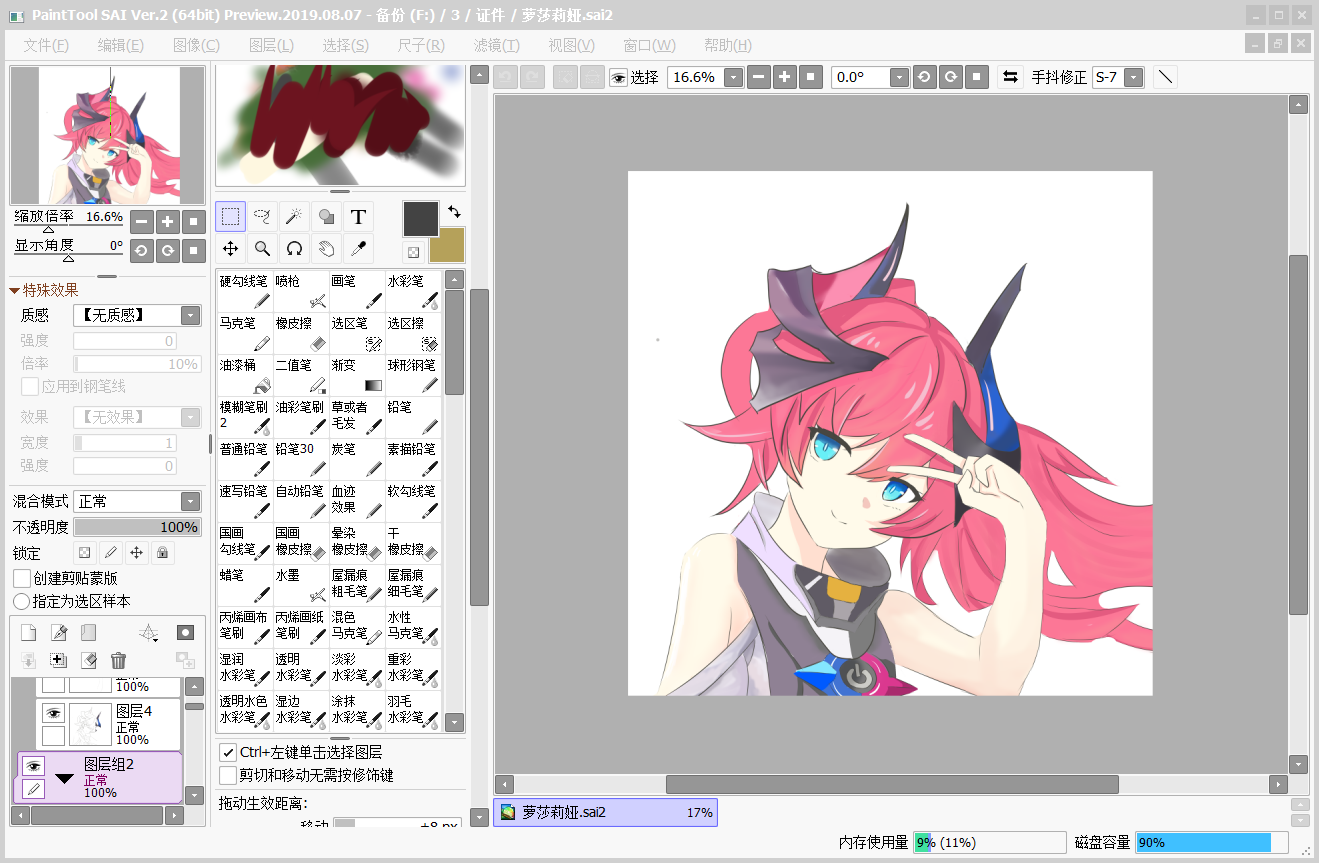Collapse the 图层组2 layer group
Viewport: 1319px width, 863px height.
pyautogui.click(x=65, y=778)
